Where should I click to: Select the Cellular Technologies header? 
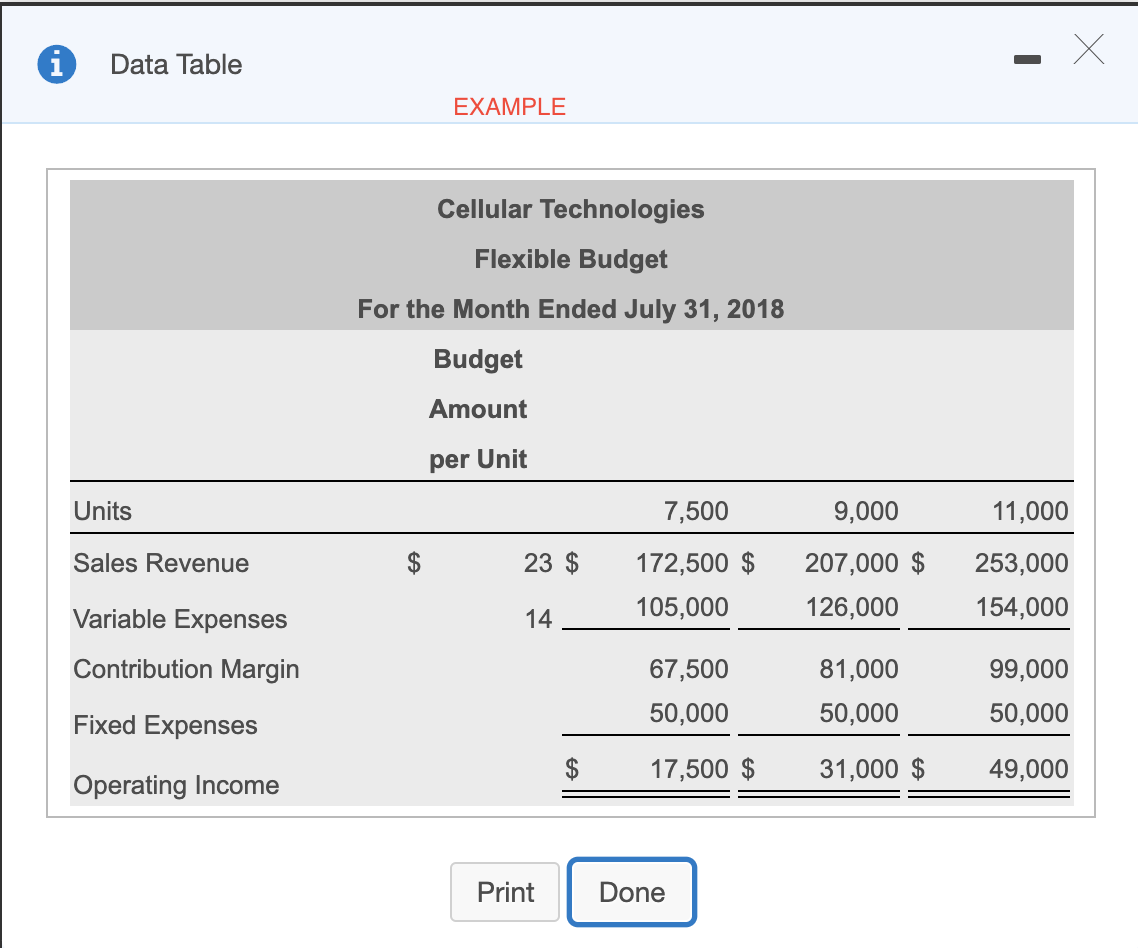click(x=571, y=209)
